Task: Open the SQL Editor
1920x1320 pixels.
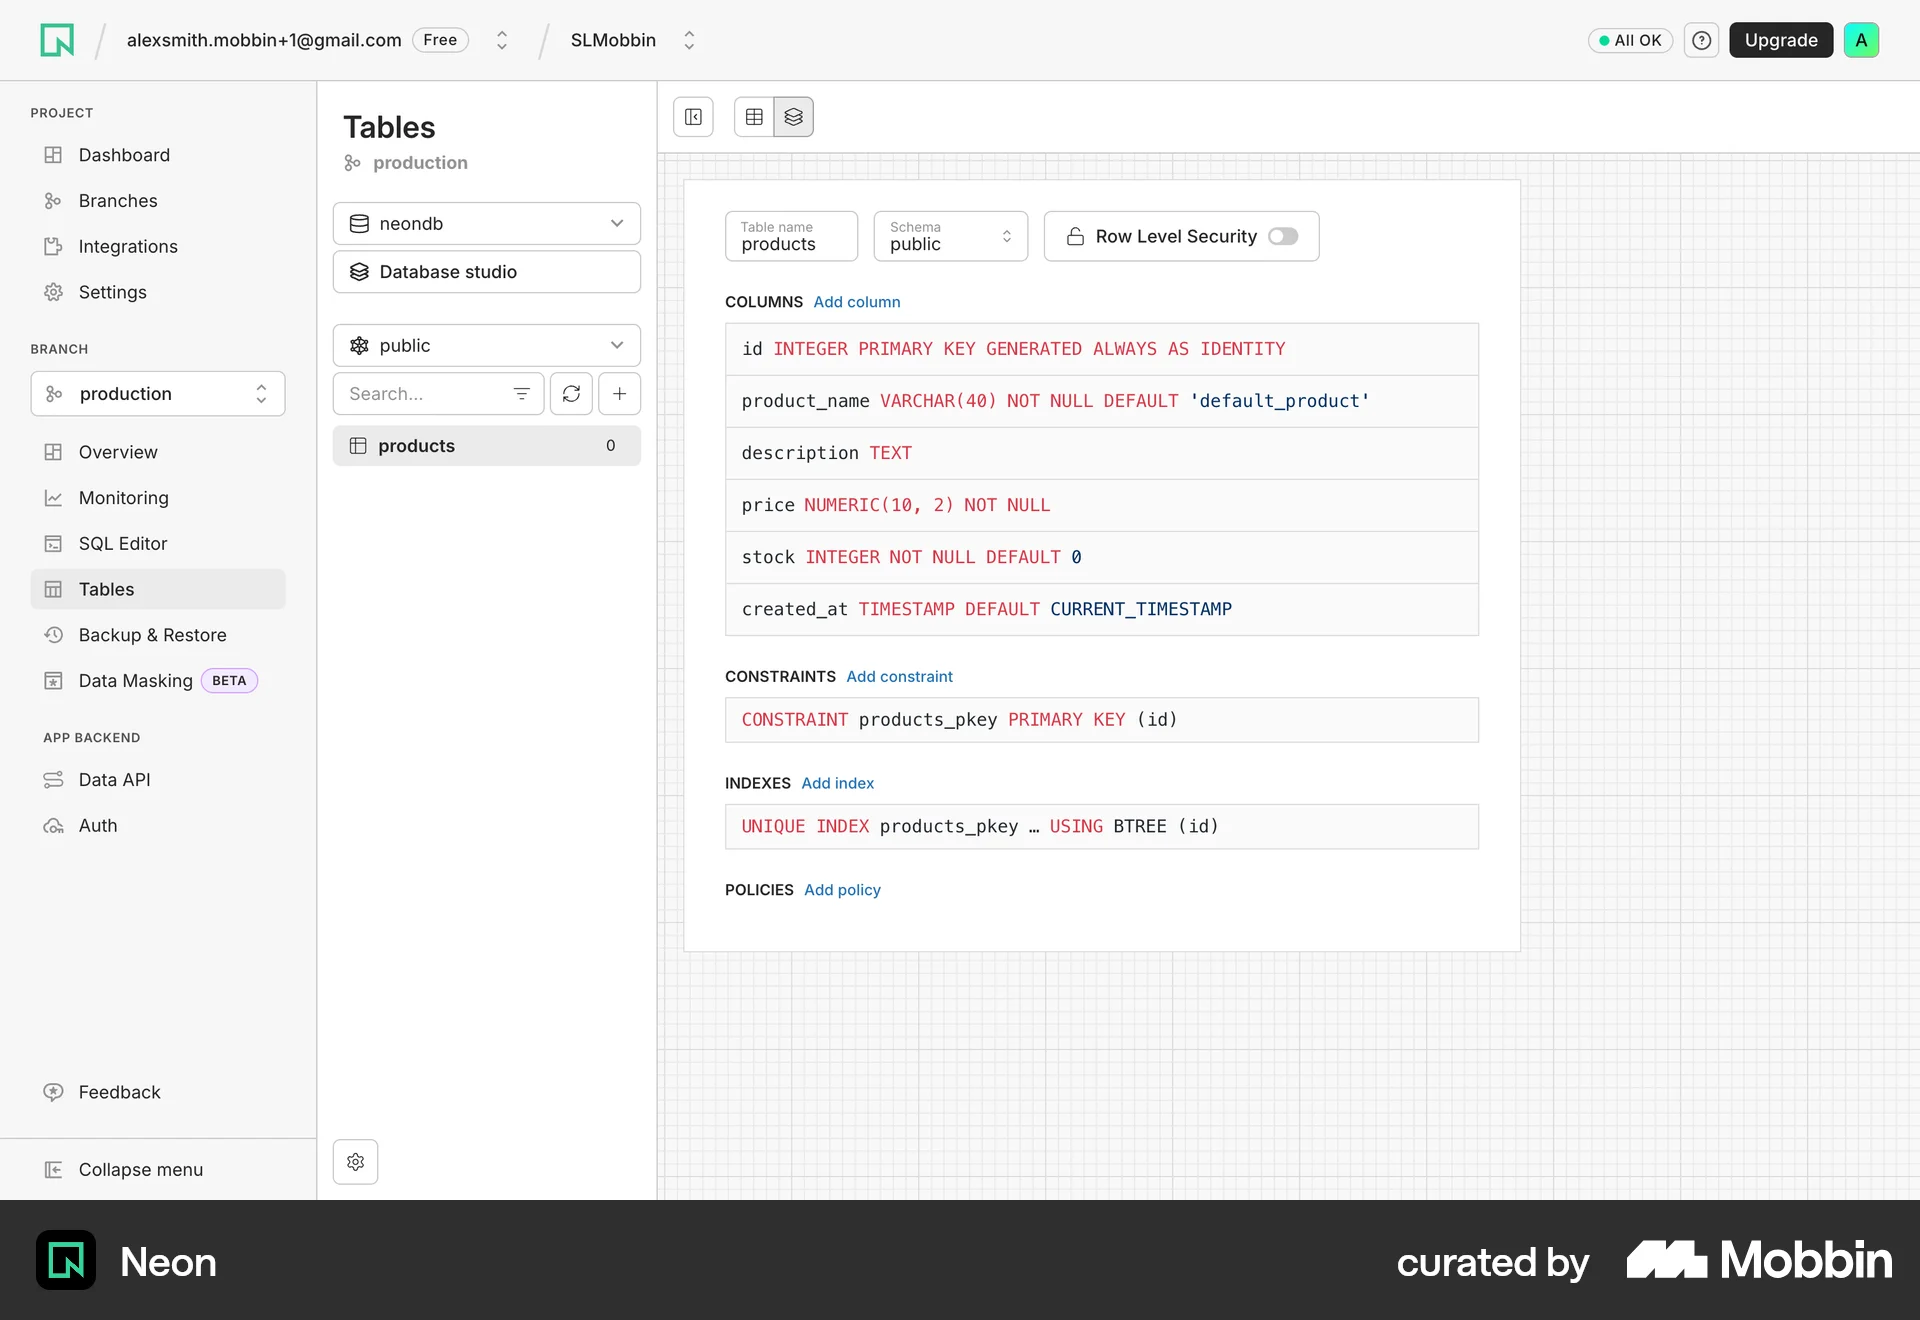Action: [x=122, y=544]
